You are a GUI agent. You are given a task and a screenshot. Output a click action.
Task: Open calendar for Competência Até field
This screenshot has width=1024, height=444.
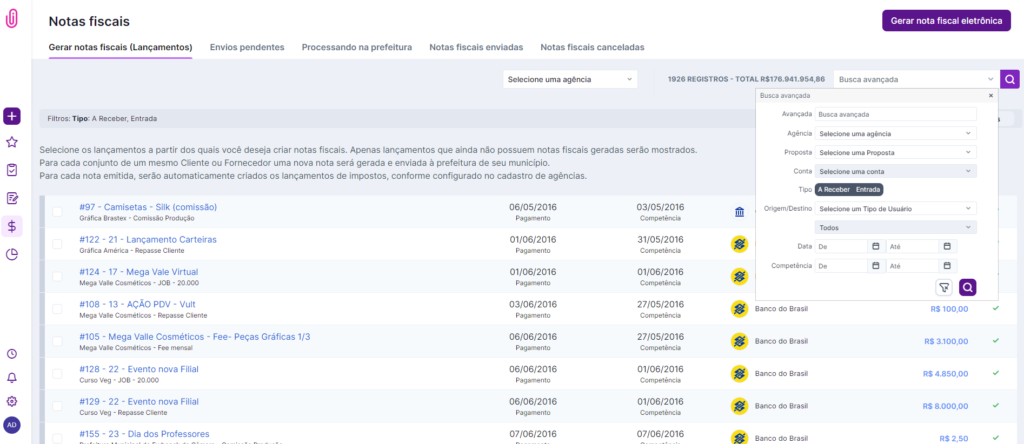tap(946, 266)
